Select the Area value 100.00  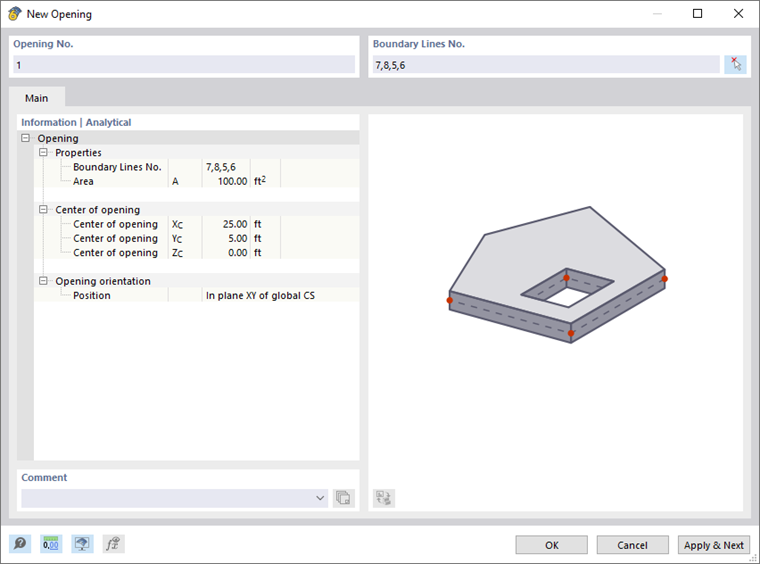tap(233, 181)
